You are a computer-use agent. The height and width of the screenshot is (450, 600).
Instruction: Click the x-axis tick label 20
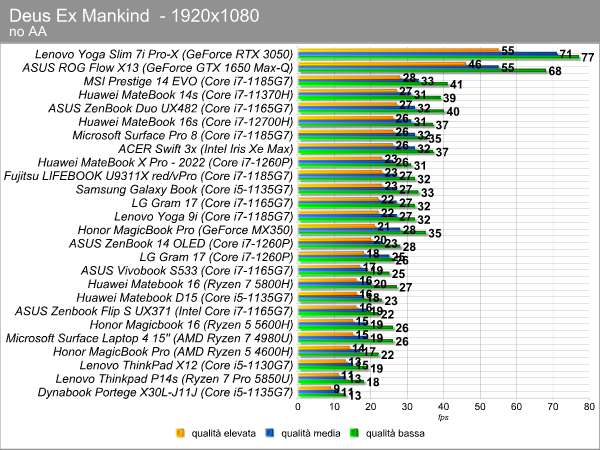coord(371,407)
